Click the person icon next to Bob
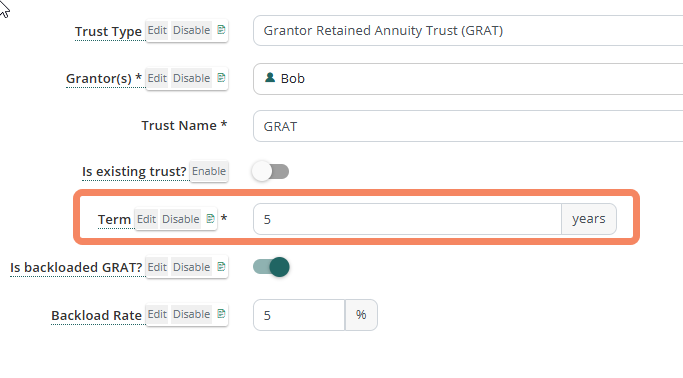 pos(270,78)
